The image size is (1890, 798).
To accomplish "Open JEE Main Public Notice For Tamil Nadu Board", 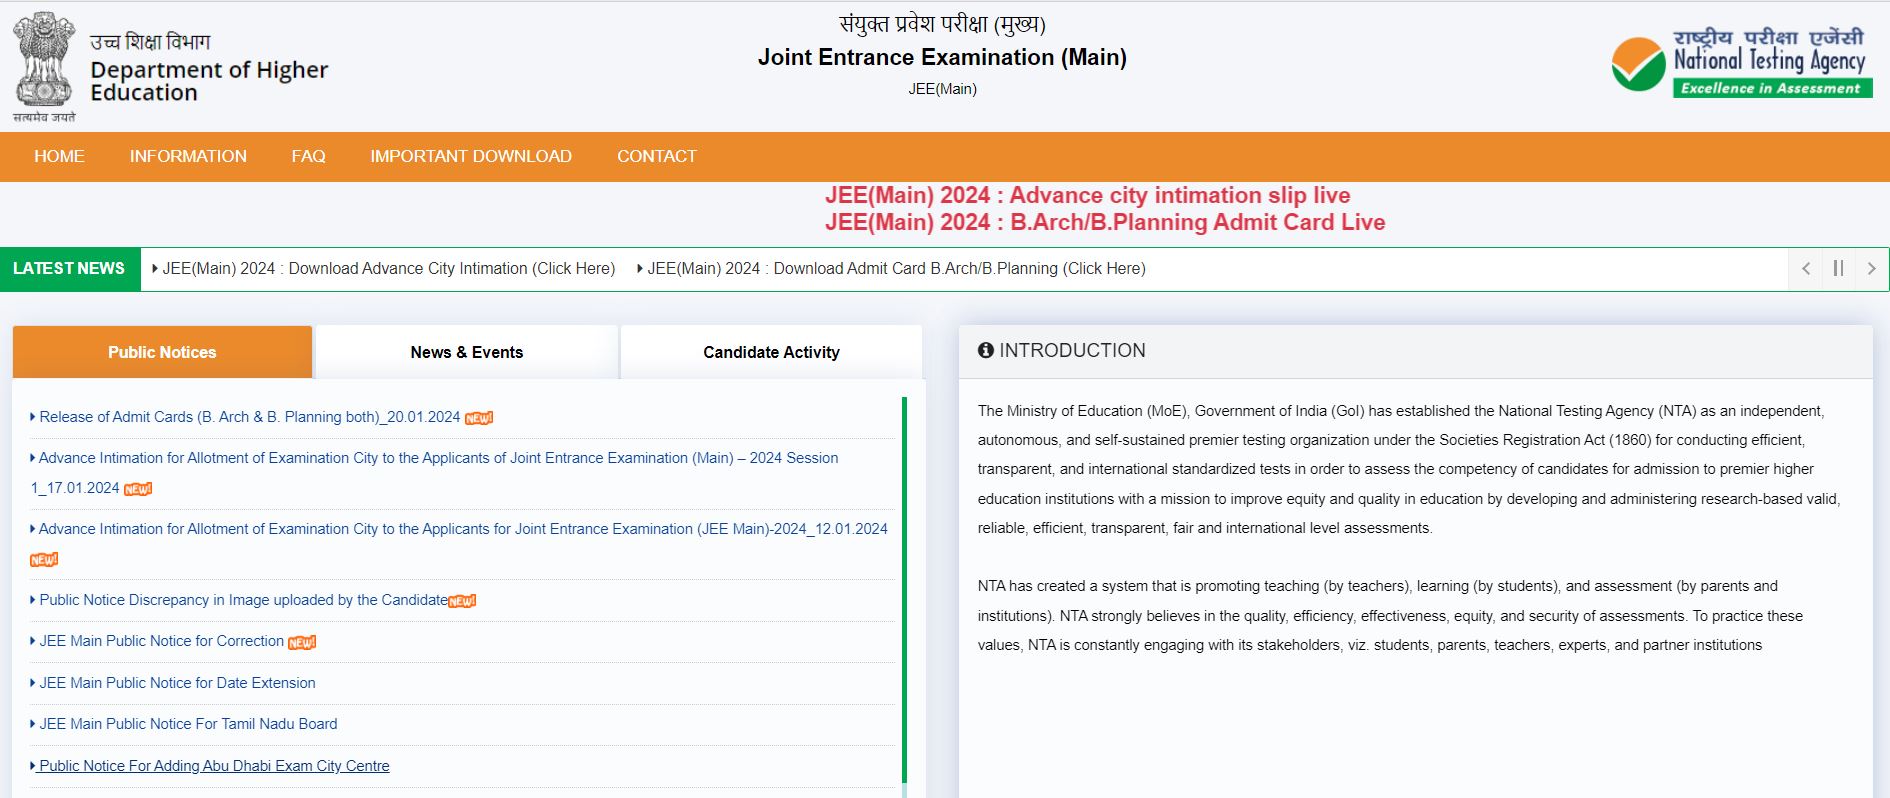I will coord(188,724).
